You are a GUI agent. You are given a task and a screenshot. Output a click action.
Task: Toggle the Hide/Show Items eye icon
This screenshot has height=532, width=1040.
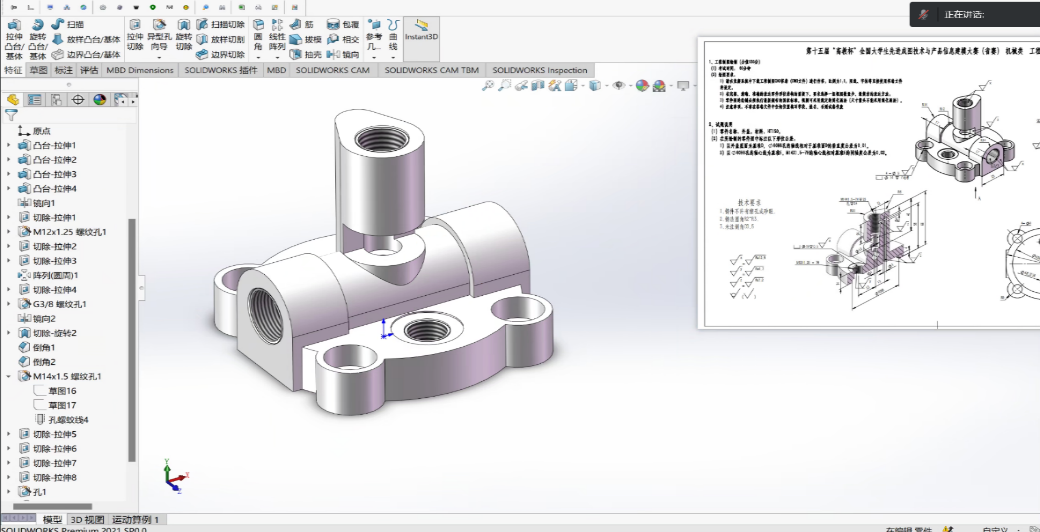[x=619, y=86]
